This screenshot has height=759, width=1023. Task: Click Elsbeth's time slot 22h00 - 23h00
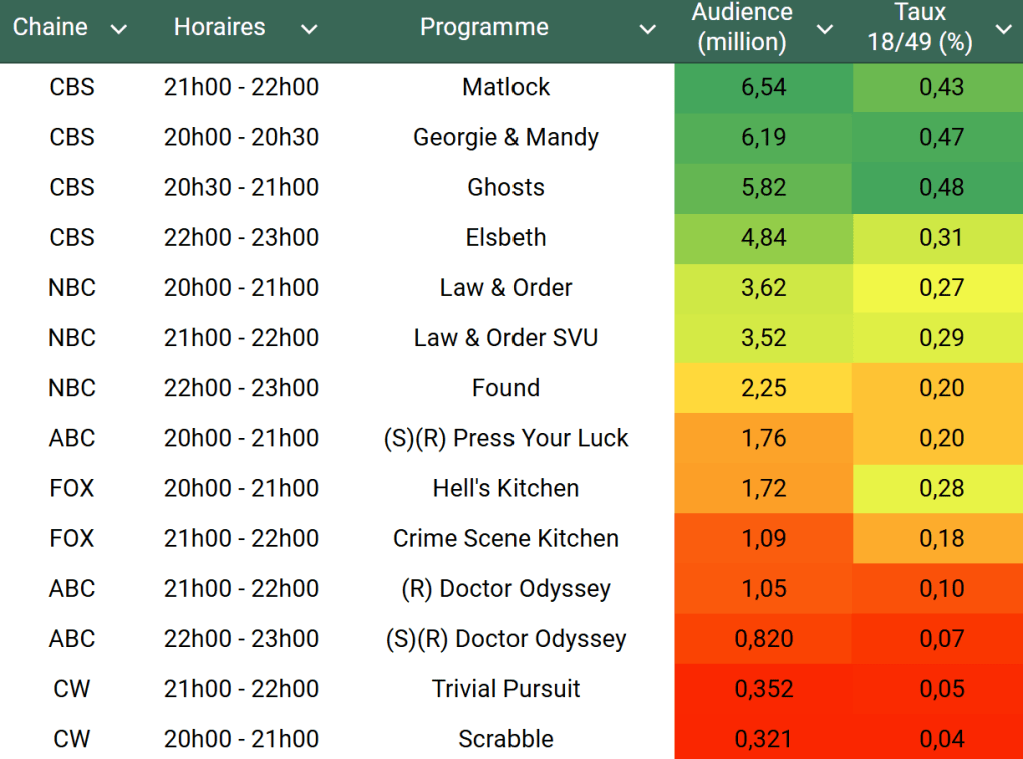tap(241, 237)
